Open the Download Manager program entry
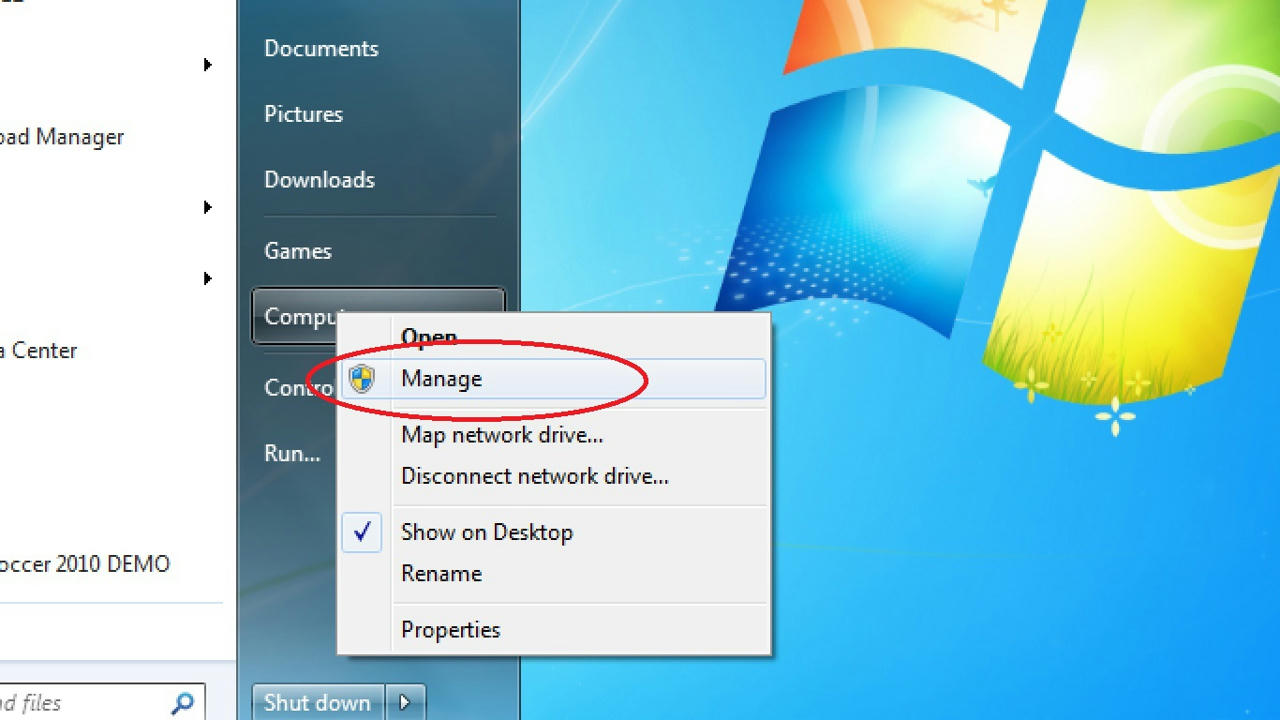This screenshot has height=720, width=1280. point(62,137)
